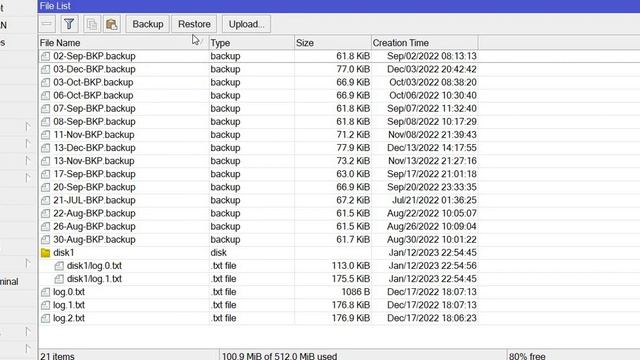The height and width of the screenshot is (360, 640).
Task: Click the log.1.txt file icon
Action: pyautogui.click(x=46, y=305)
